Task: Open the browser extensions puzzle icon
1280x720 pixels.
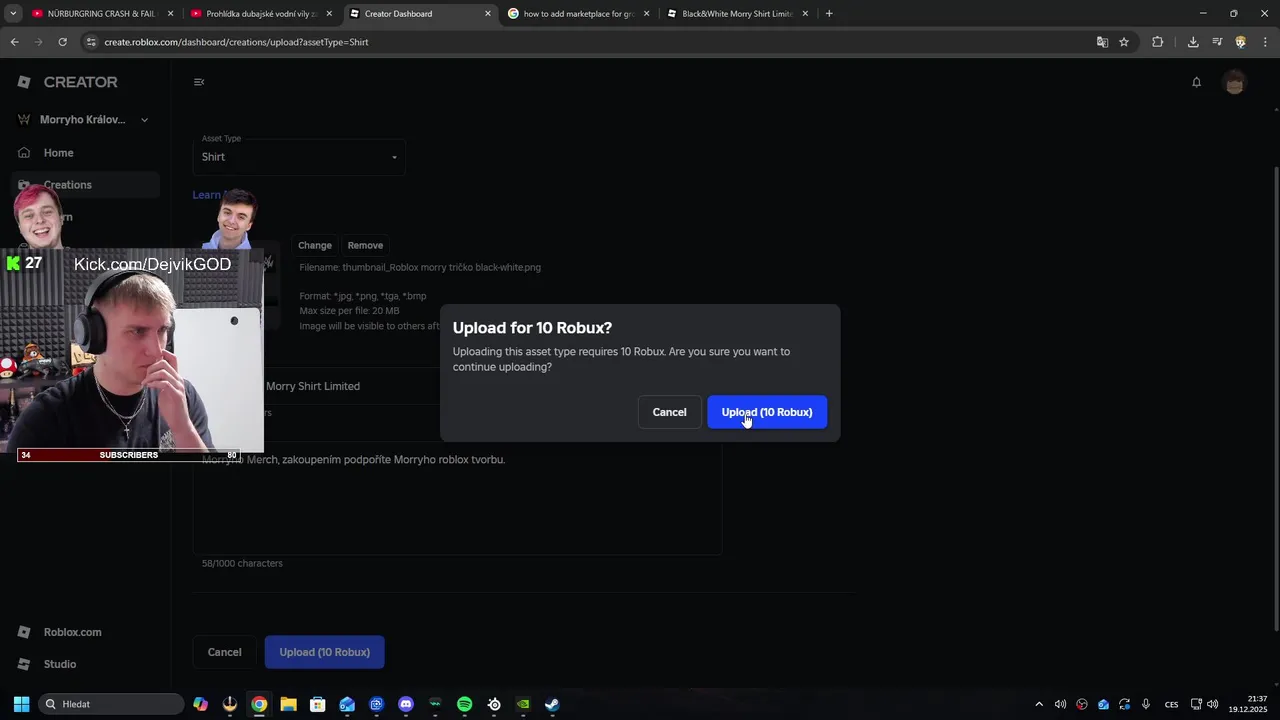Action: point(1158,42)
